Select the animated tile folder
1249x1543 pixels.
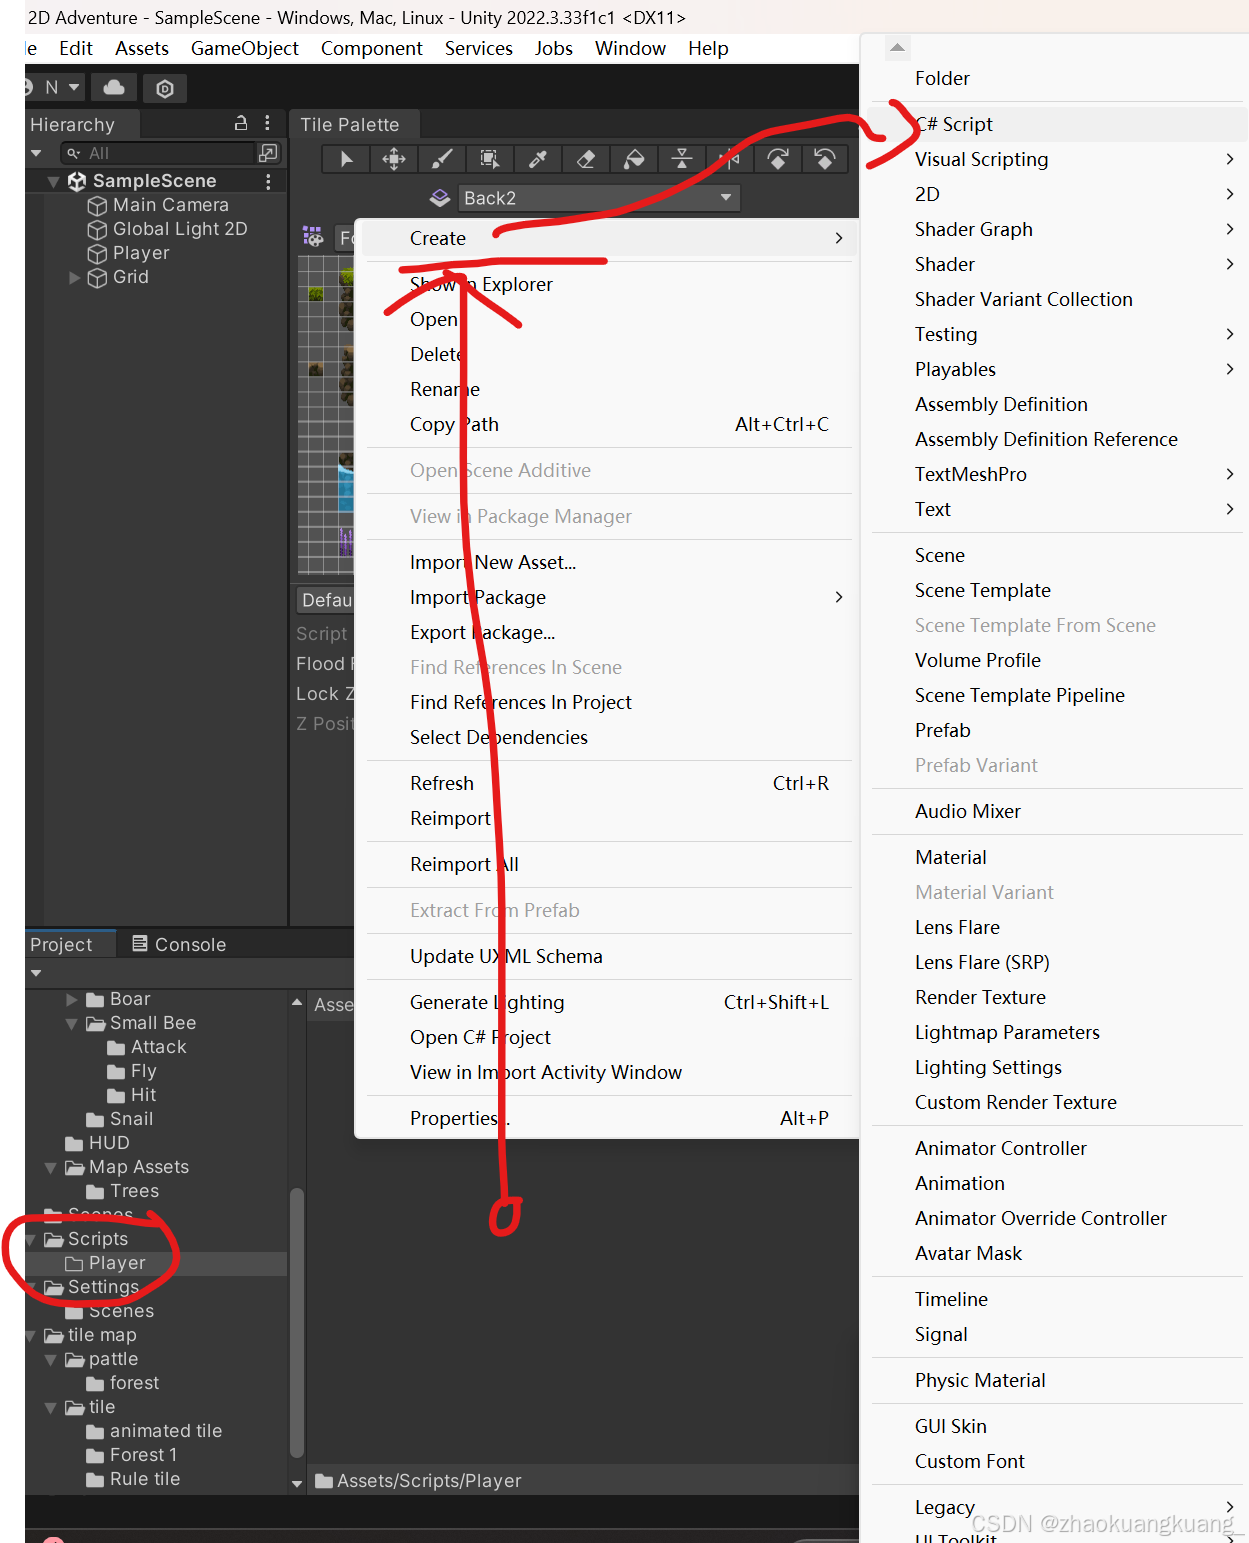(x=154, y=1431)
